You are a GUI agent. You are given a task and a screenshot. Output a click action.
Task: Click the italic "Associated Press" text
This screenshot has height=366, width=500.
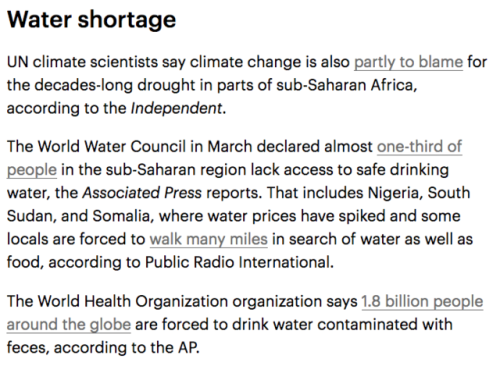pyautogui.click(x=142, y=193)
